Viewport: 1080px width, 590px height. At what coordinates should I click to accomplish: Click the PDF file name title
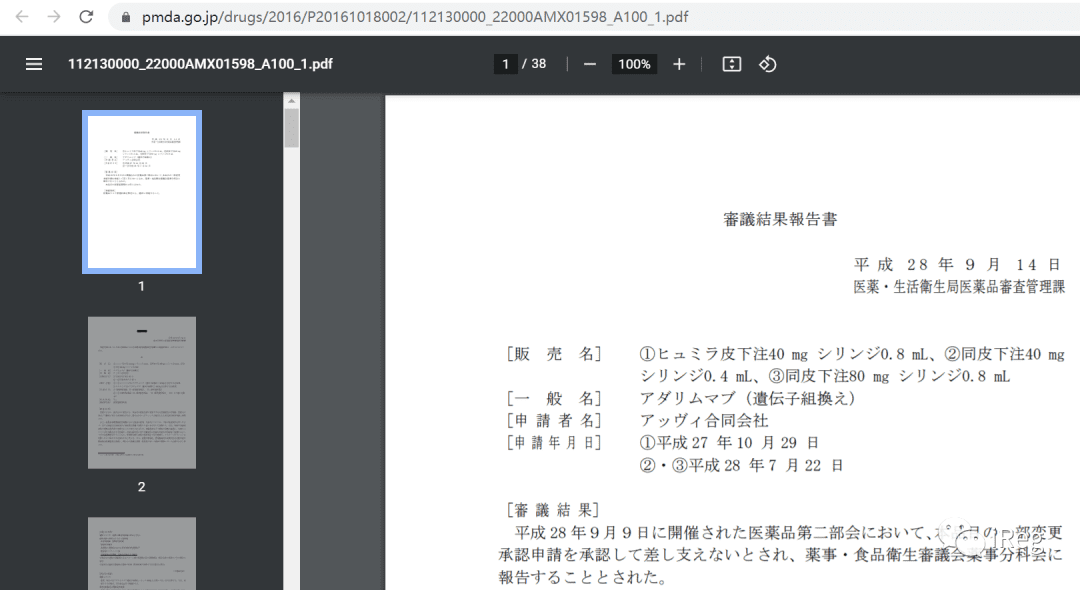click(x=200, y=64)
